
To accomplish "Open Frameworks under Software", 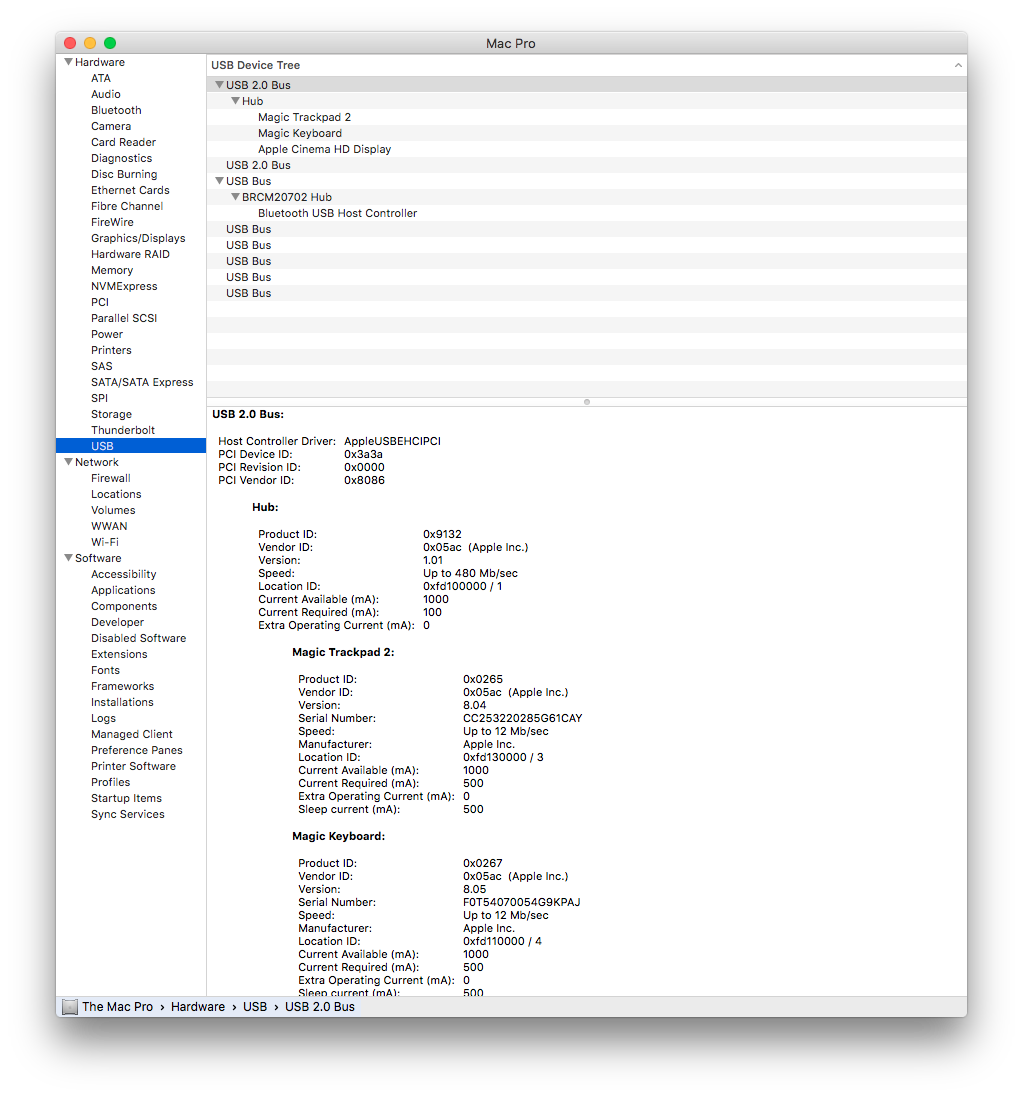I will [x=122, y=686].
